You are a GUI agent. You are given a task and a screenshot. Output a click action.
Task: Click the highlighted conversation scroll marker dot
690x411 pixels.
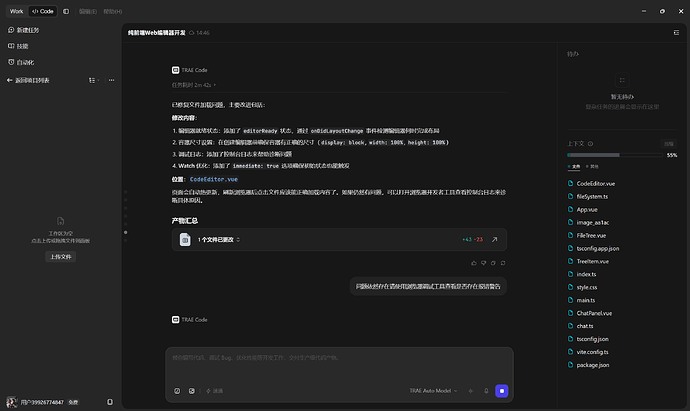(x=125, y=232)
